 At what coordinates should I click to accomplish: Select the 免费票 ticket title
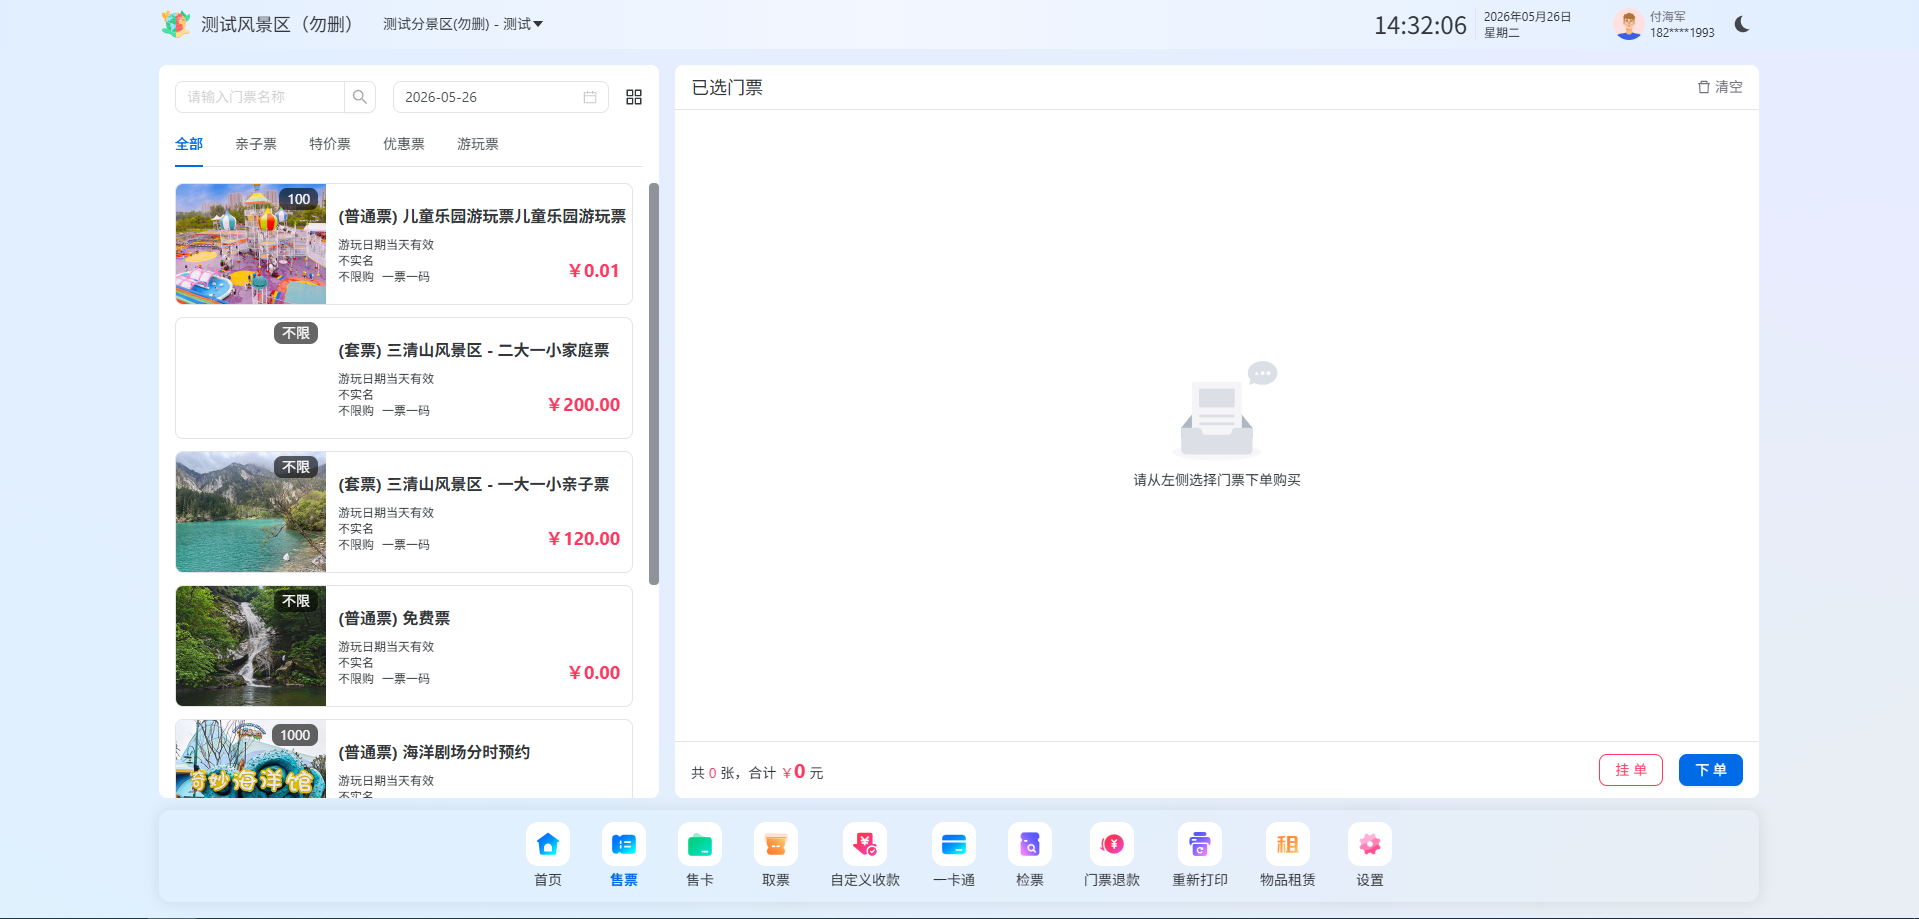[x=394, y=618]
